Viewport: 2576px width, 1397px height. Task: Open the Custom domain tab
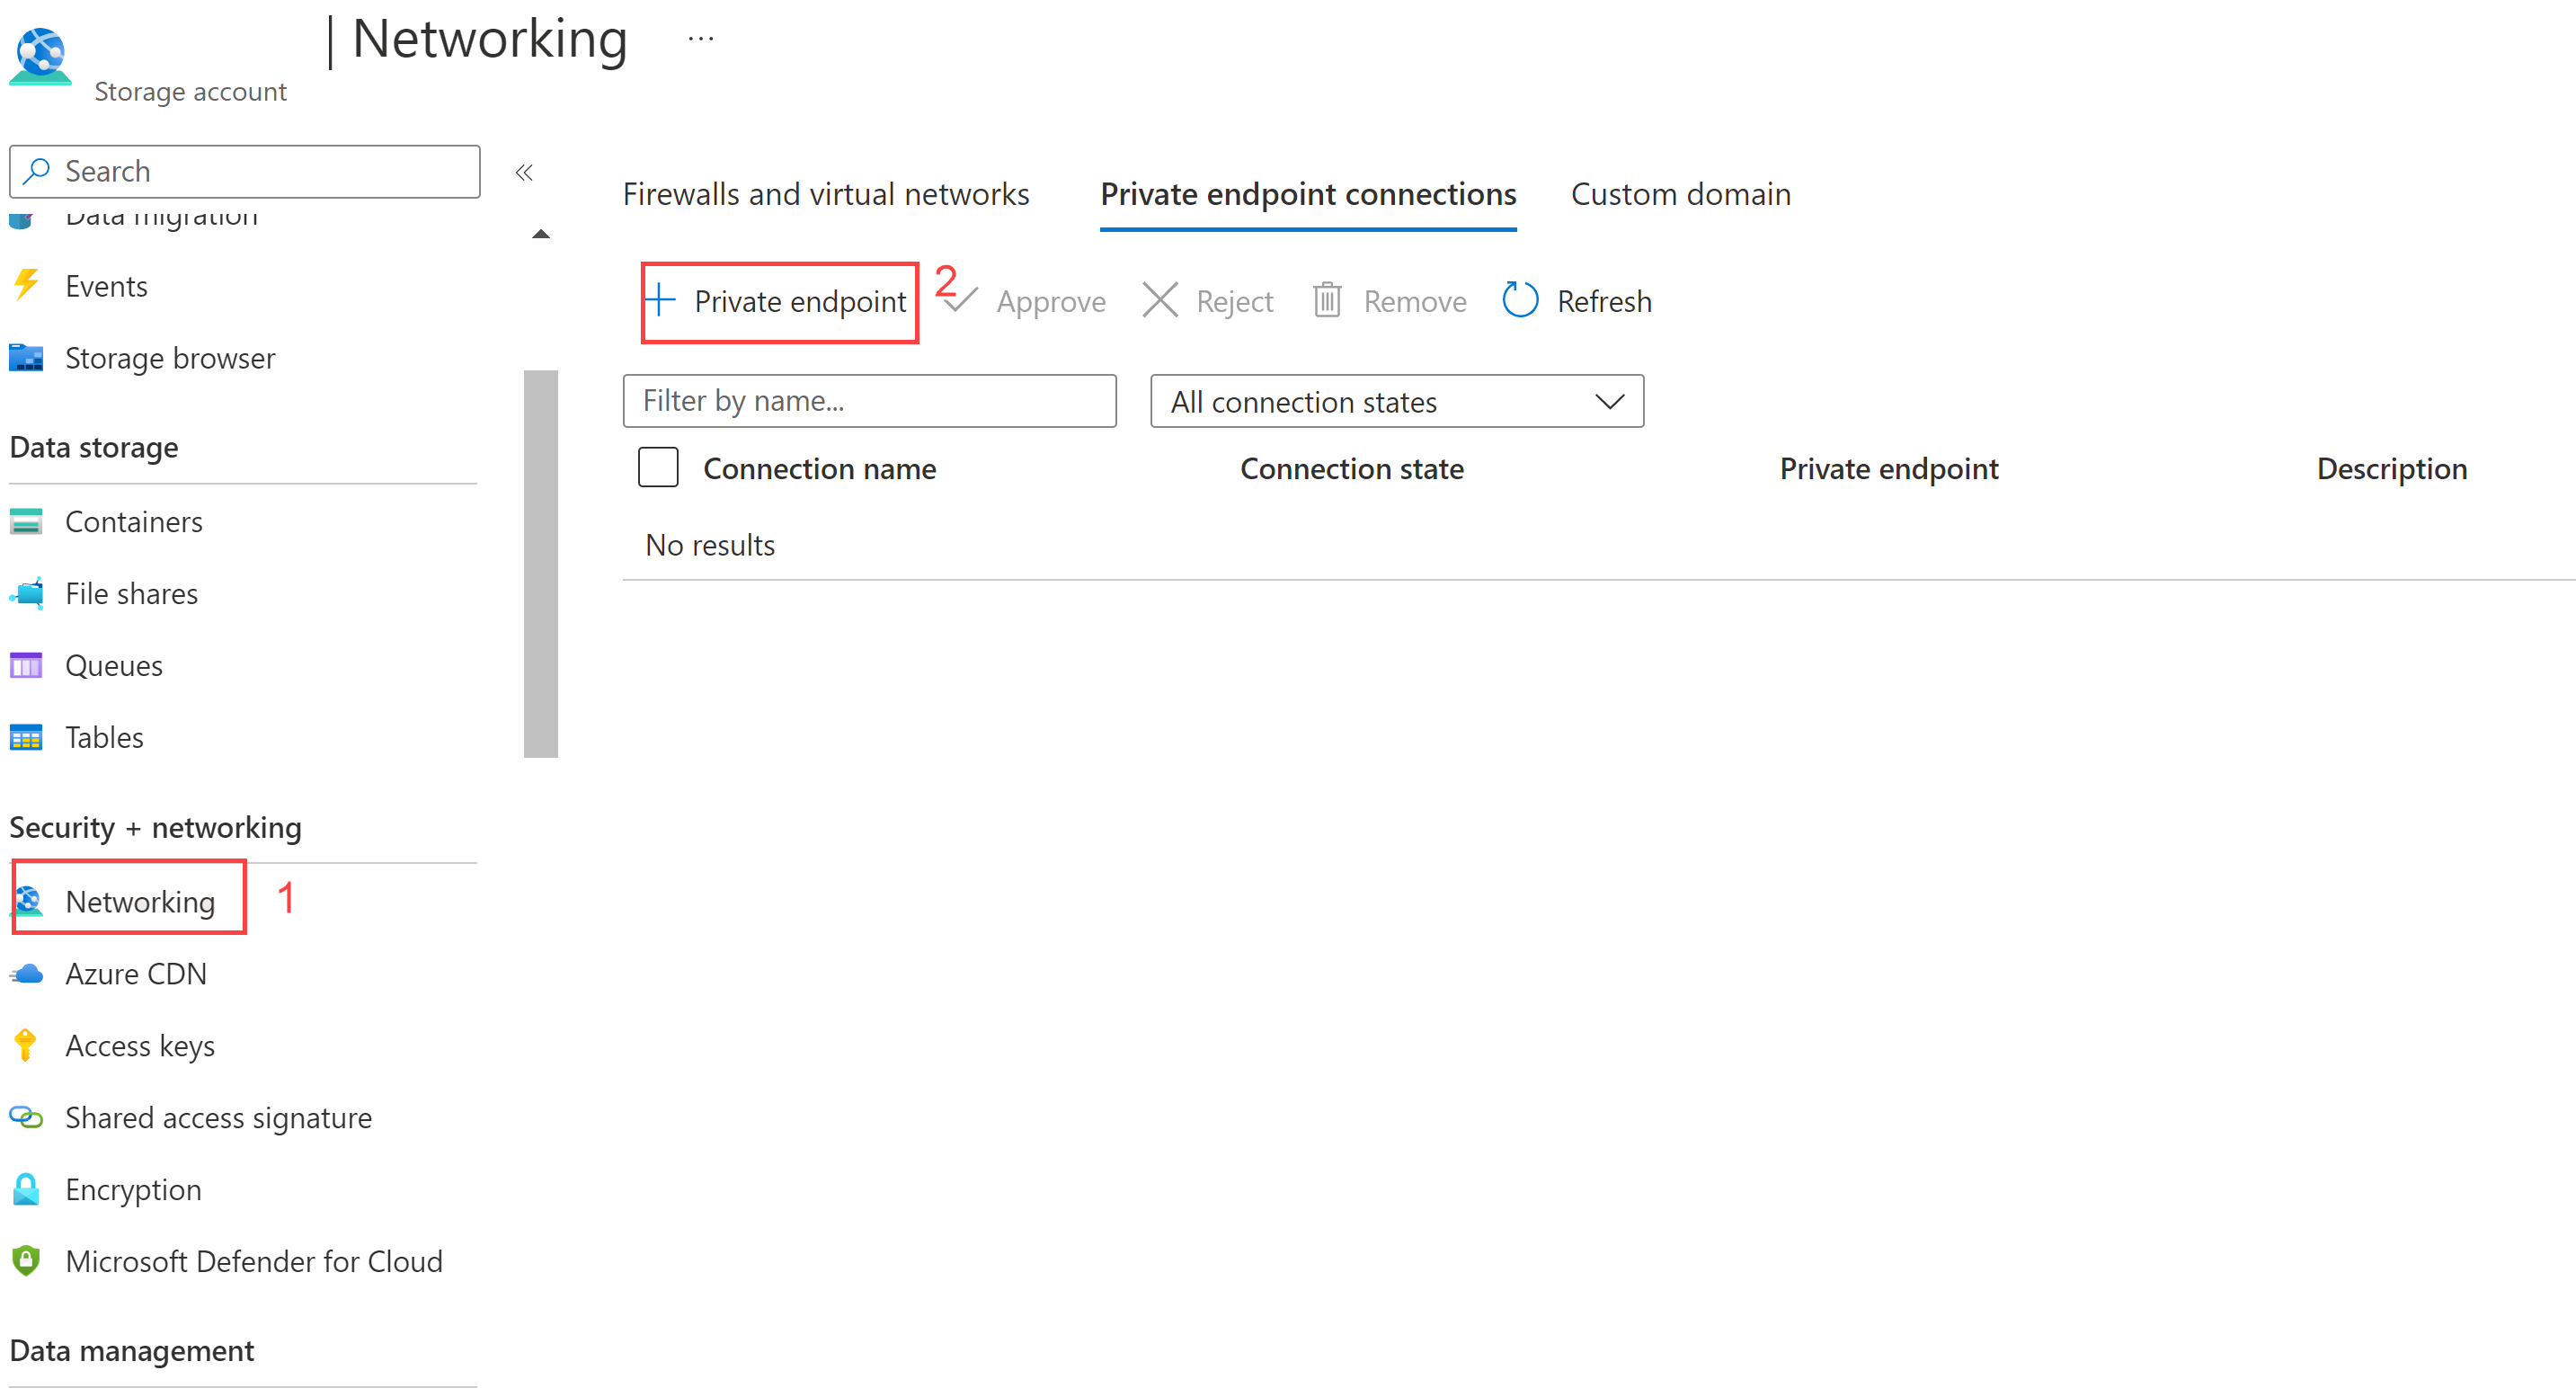click(x=1680, y=194)
